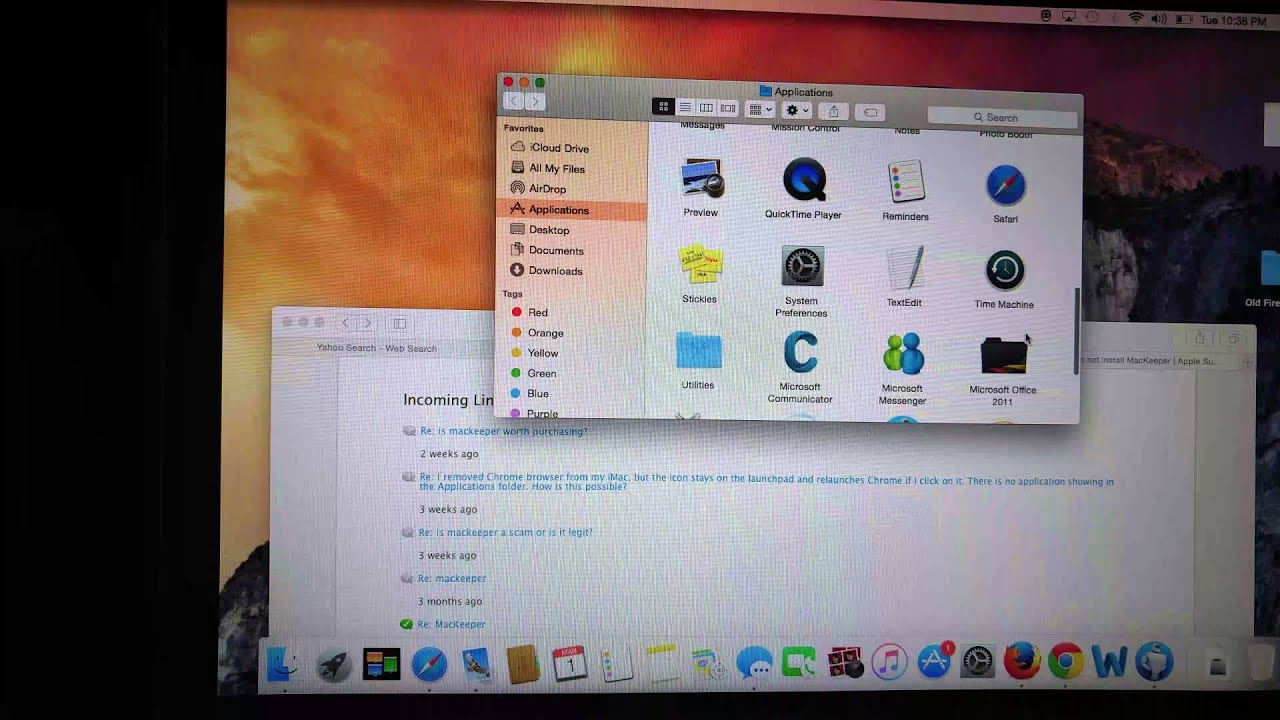1280x720 pixels.
Task: Select the Blue tag in sidebar
Action: pos(538,393)
